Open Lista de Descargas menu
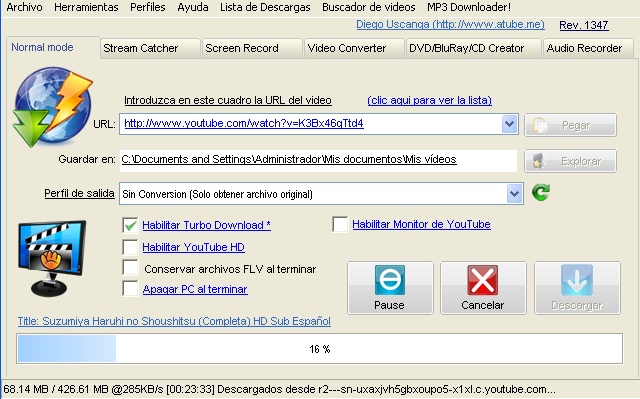Viewport: 640px width, 399px height. [x=265, y=7]
